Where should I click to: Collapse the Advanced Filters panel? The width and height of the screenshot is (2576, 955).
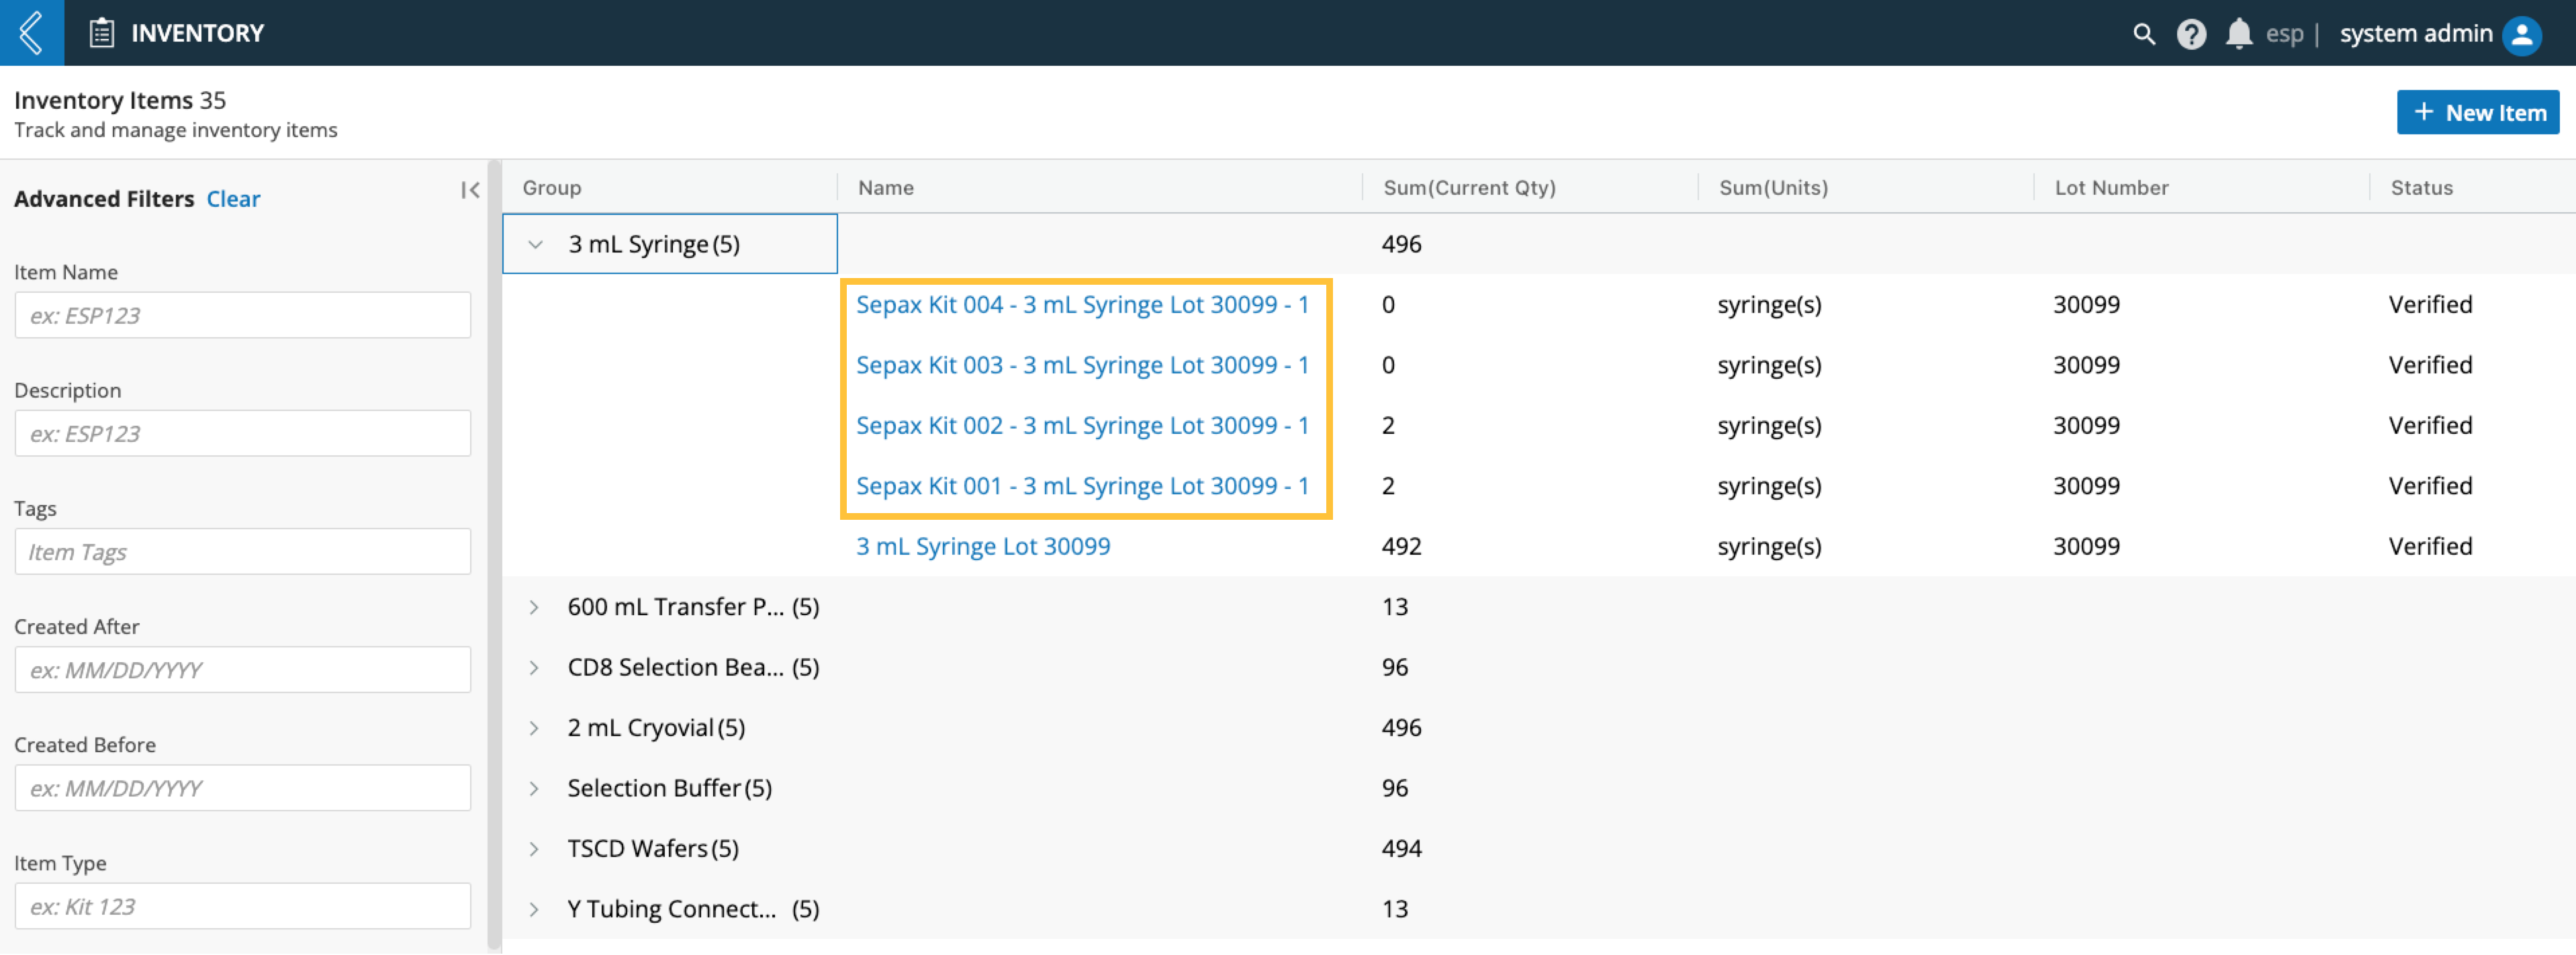(x=470, y=190)
